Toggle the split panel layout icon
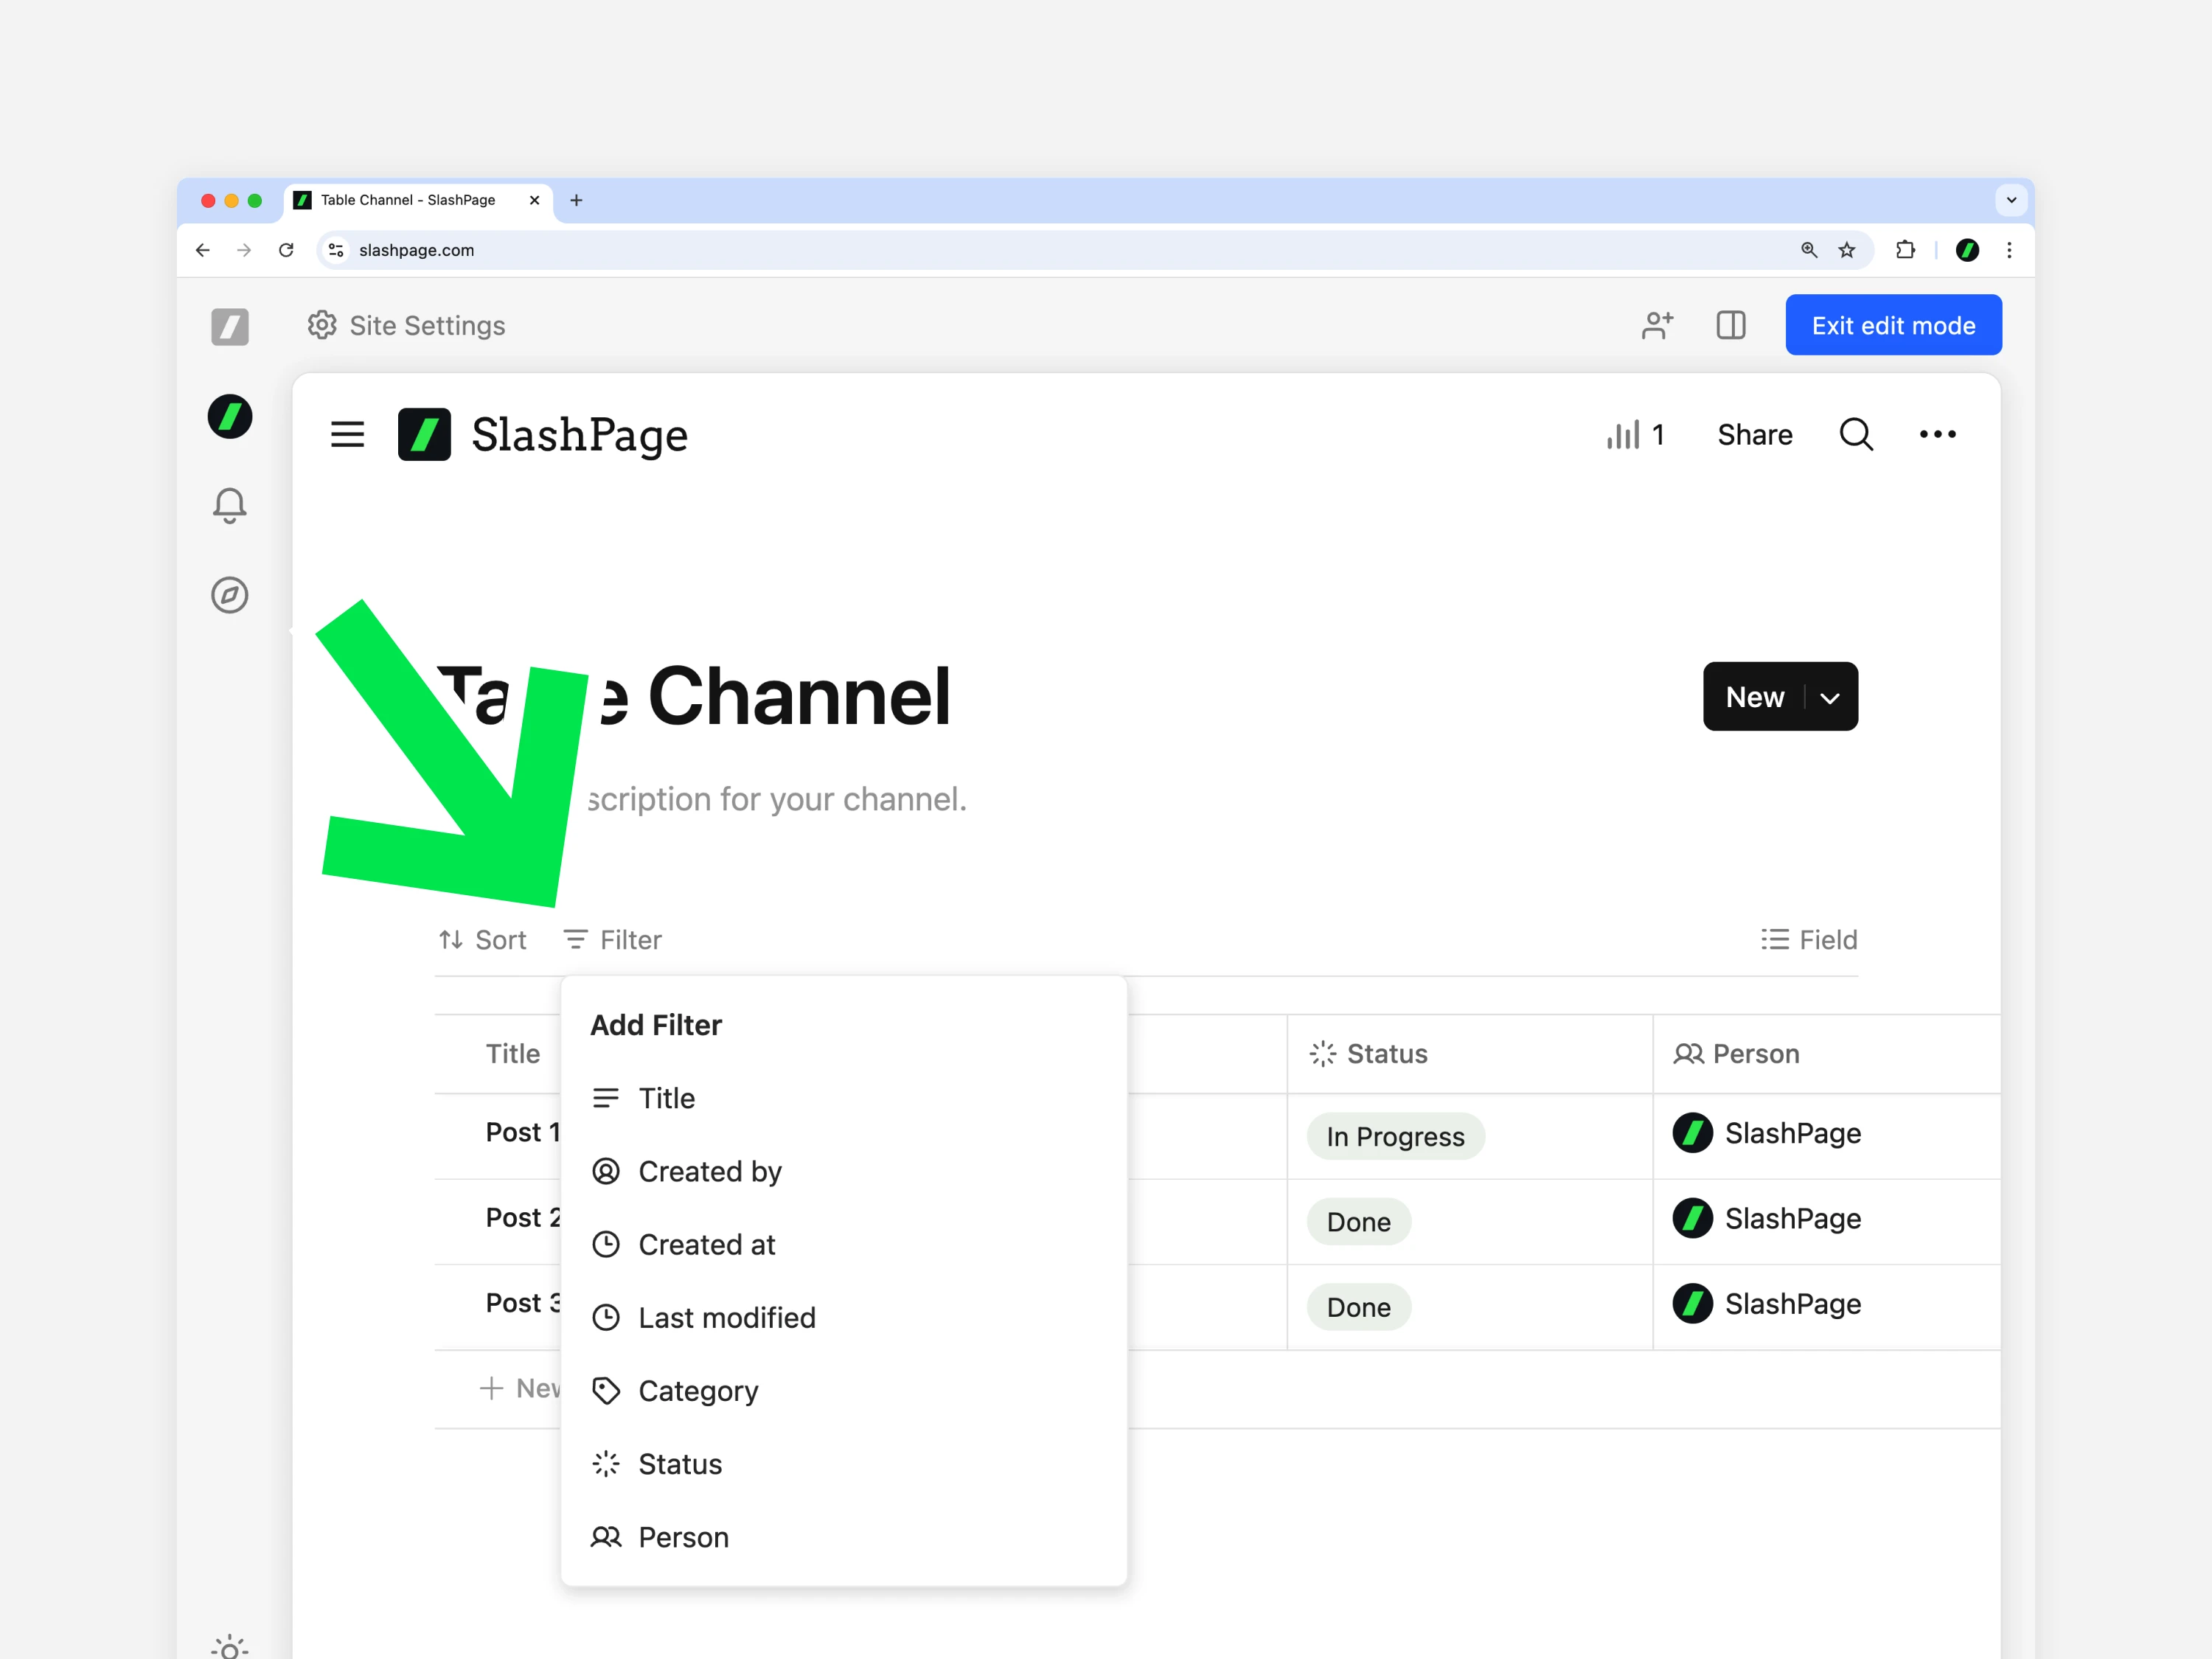This screenshot has width=2212, height=1659. (1731, 325)
